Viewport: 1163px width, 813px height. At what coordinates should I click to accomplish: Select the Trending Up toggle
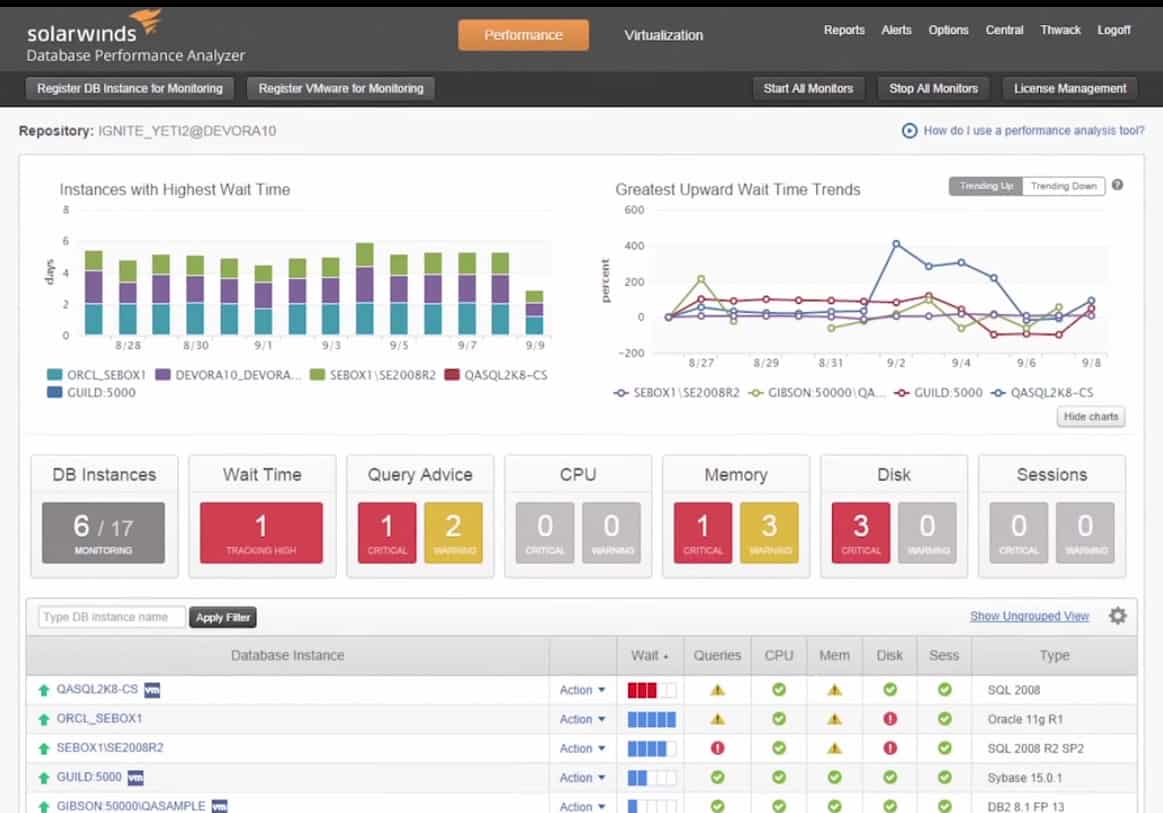(x=986, y=186)
